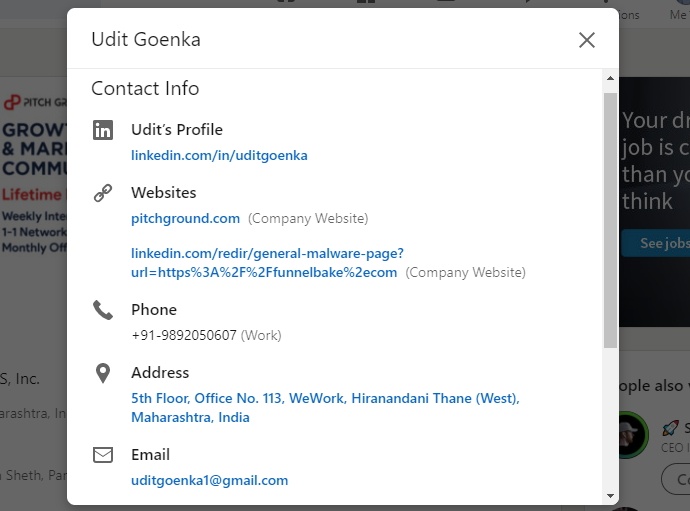Click the Address section label
The image size is (690, 511).
point(160,373)
